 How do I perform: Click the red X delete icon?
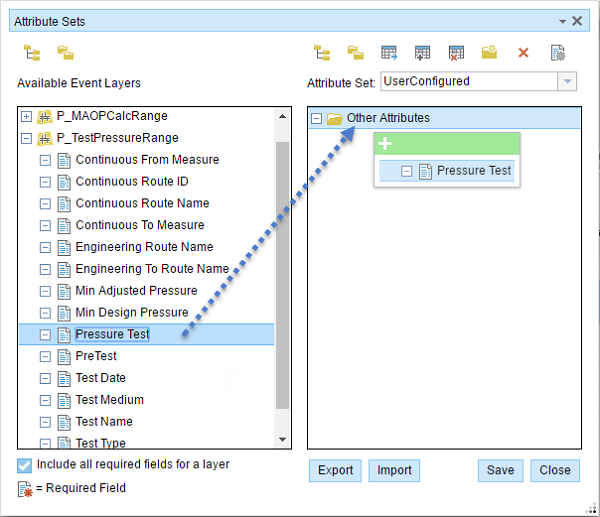[x=523, y=53]
